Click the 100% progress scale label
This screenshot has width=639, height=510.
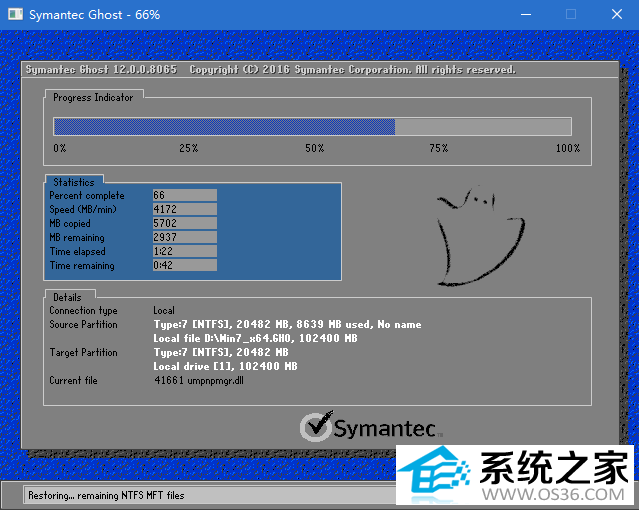tap(568, 148)
